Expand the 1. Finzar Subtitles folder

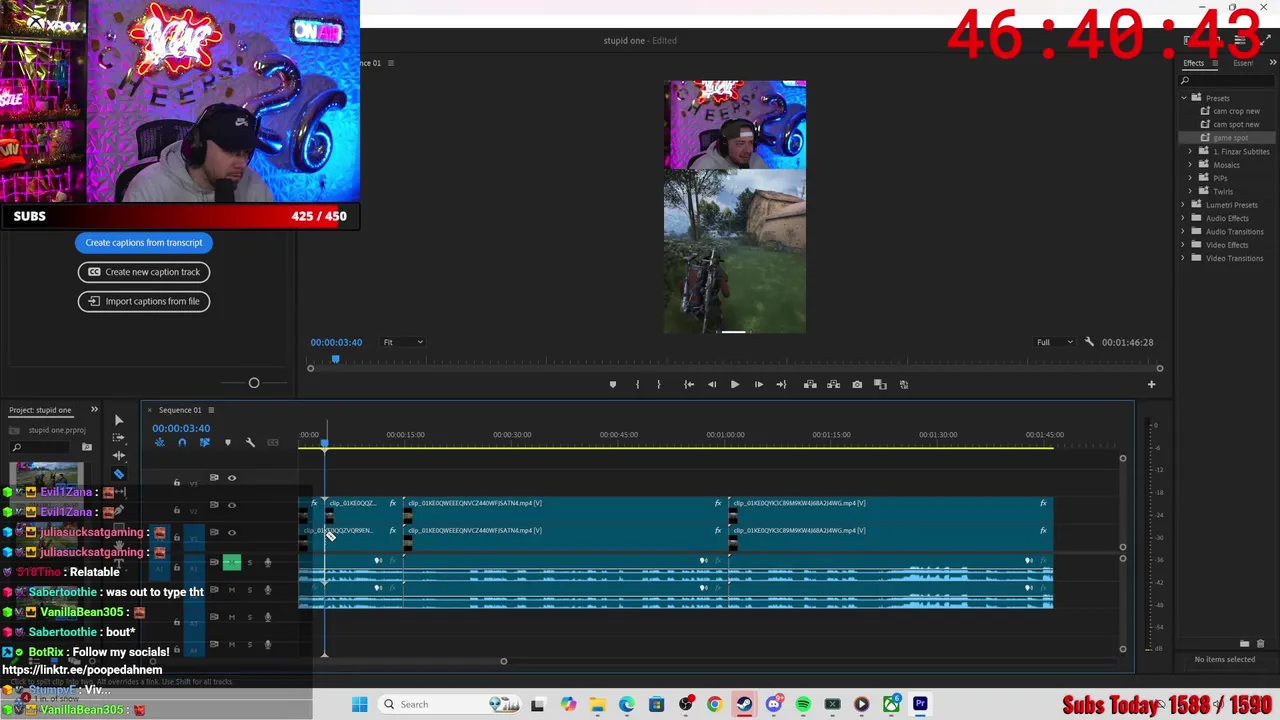1190,151
